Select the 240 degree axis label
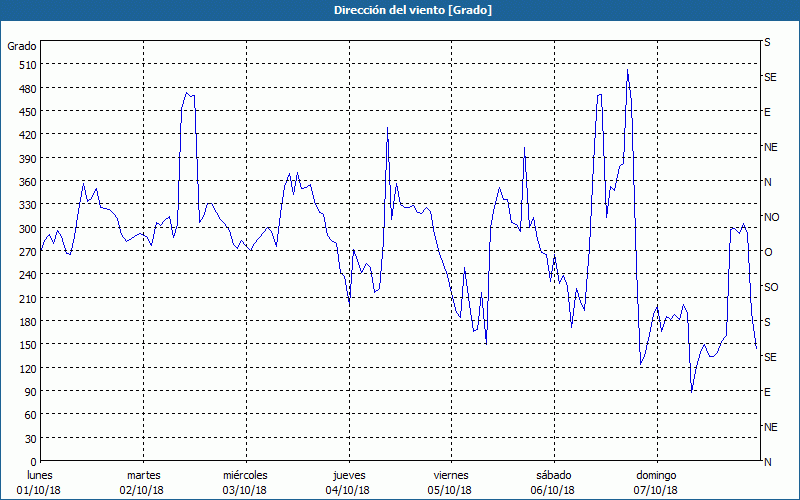Image resolution: width=800 pixels, height=500 pixels. [28, 276]
